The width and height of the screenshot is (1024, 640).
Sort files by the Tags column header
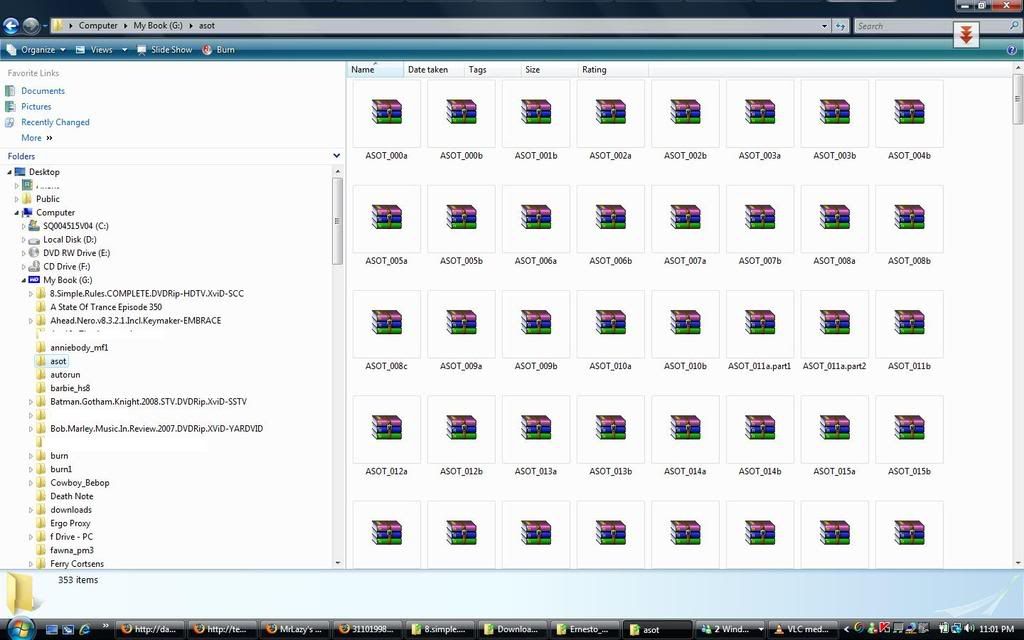pos(492,70)
